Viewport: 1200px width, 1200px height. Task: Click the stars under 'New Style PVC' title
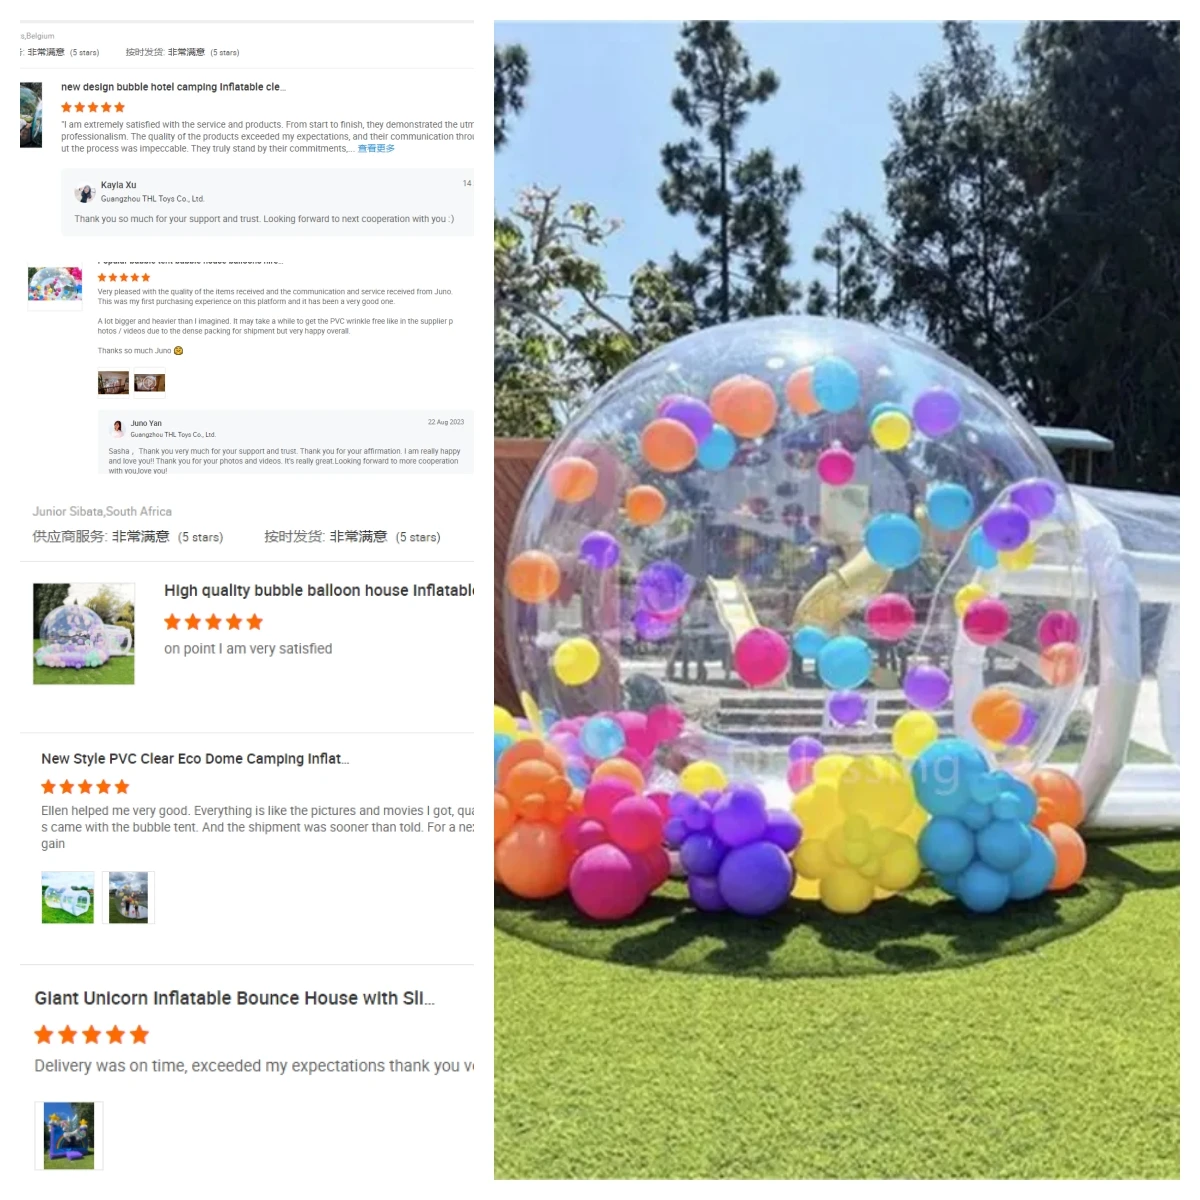[x=85, y=787]
